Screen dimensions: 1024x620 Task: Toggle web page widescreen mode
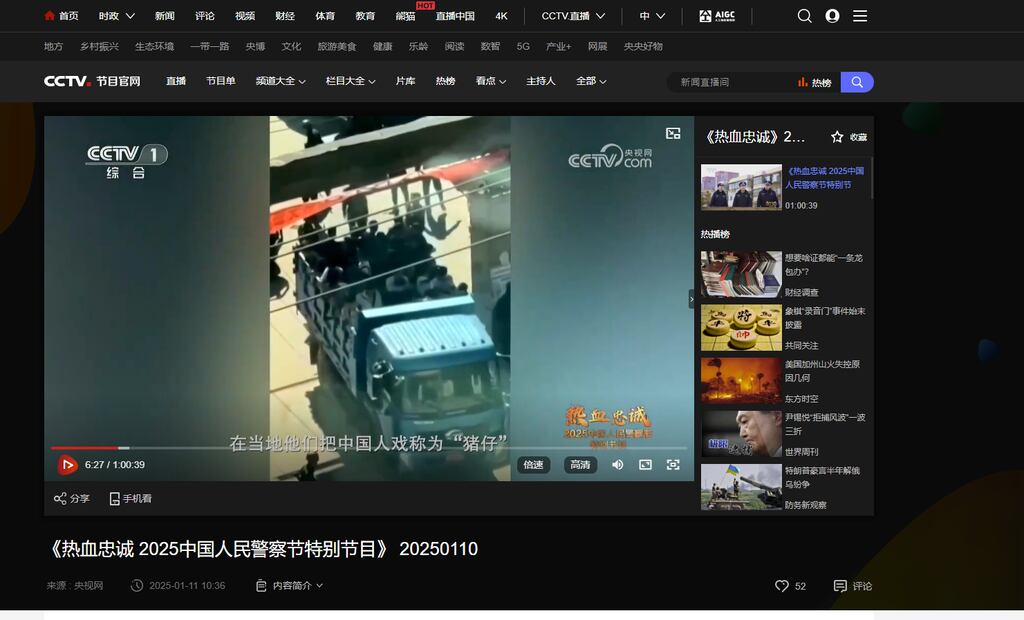point(645,465)
